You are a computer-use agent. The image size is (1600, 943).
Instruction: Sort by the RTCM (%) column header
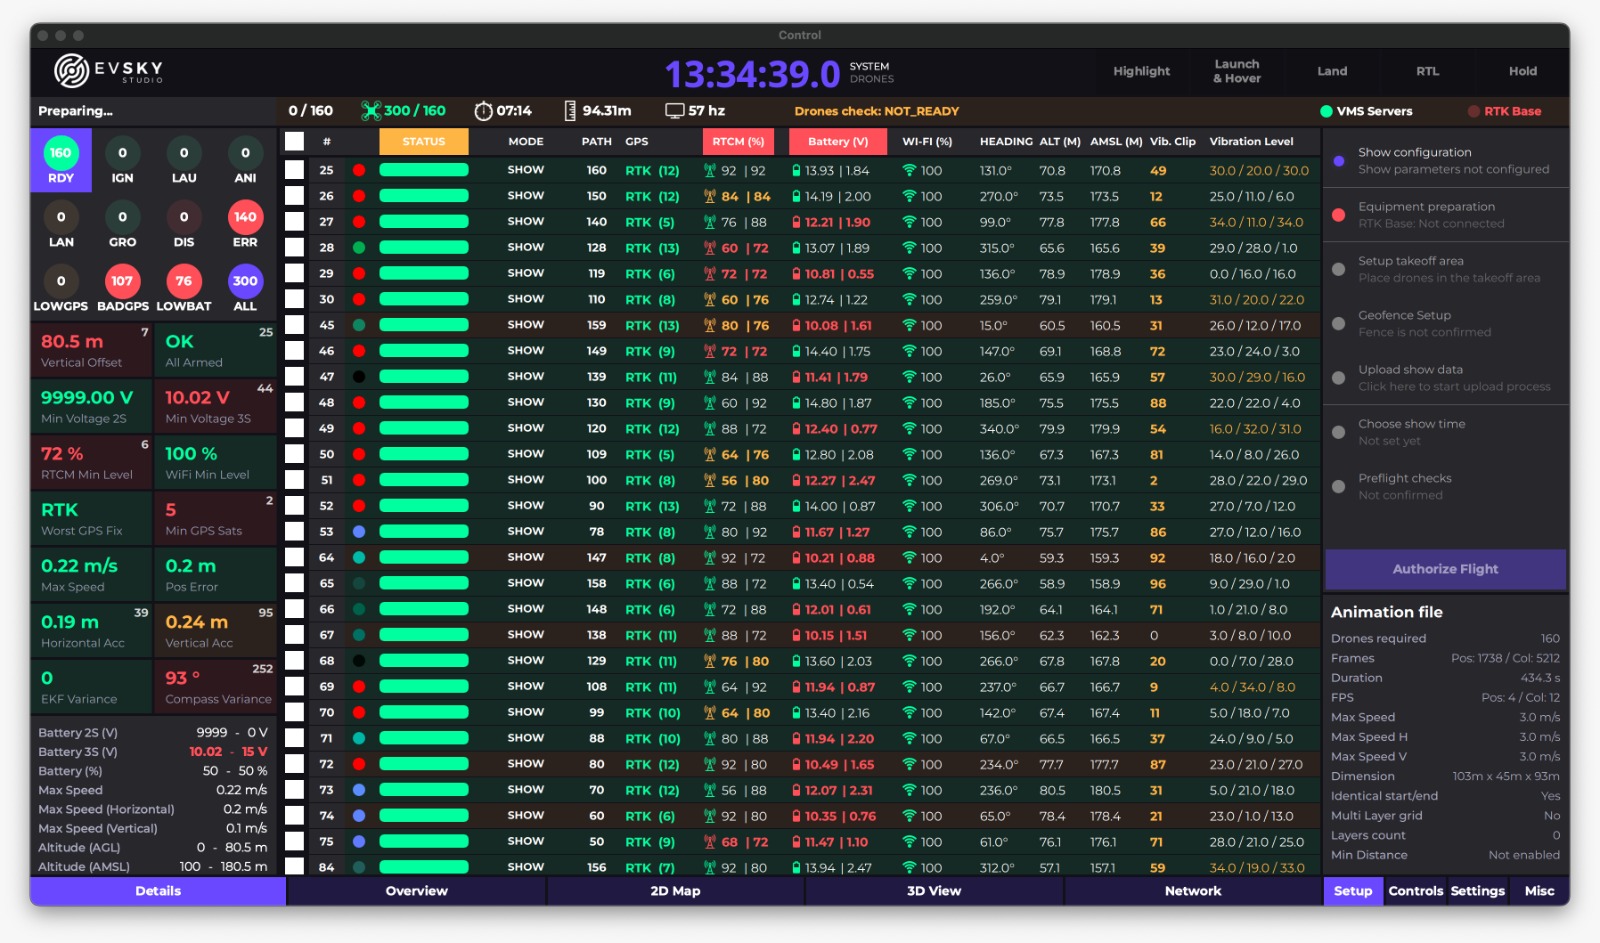click(739, 142)
